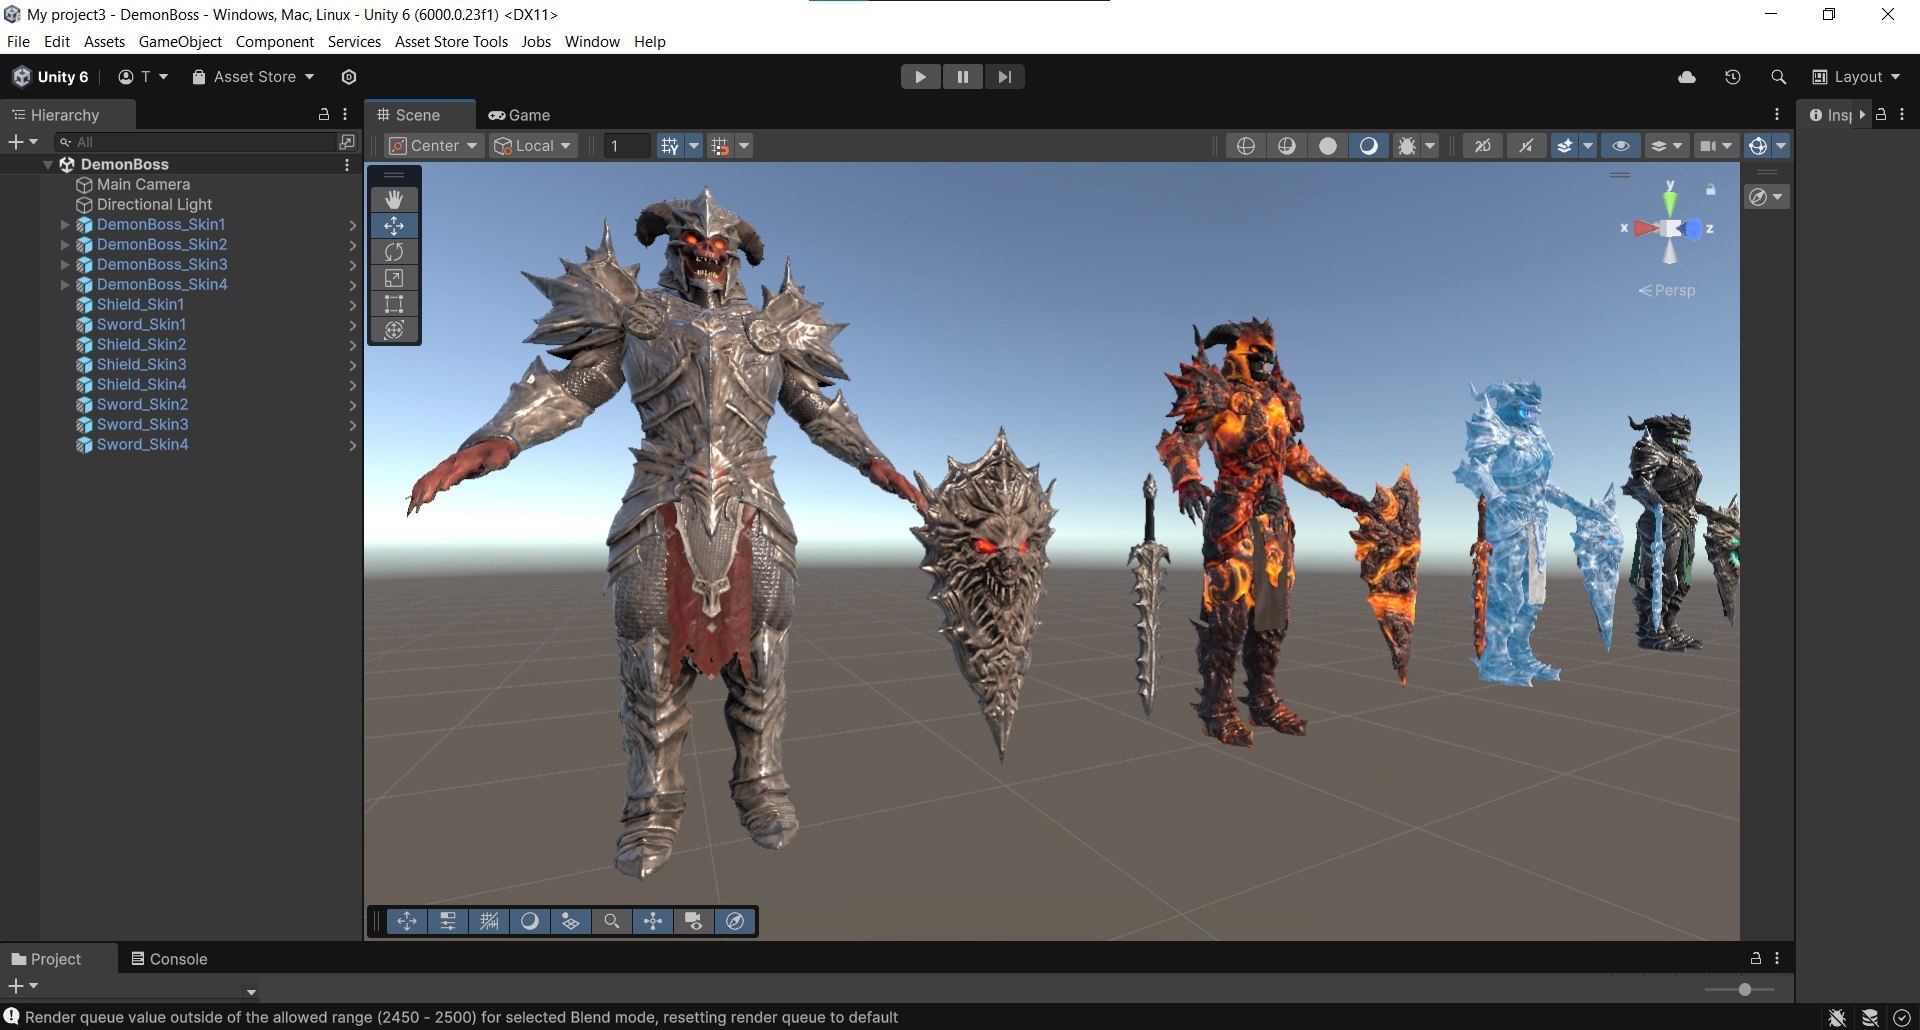Open the Layout dropdown
Image resolution: width=1920 pixels, height=1030 pixels.
click(x=1857, y=77)
